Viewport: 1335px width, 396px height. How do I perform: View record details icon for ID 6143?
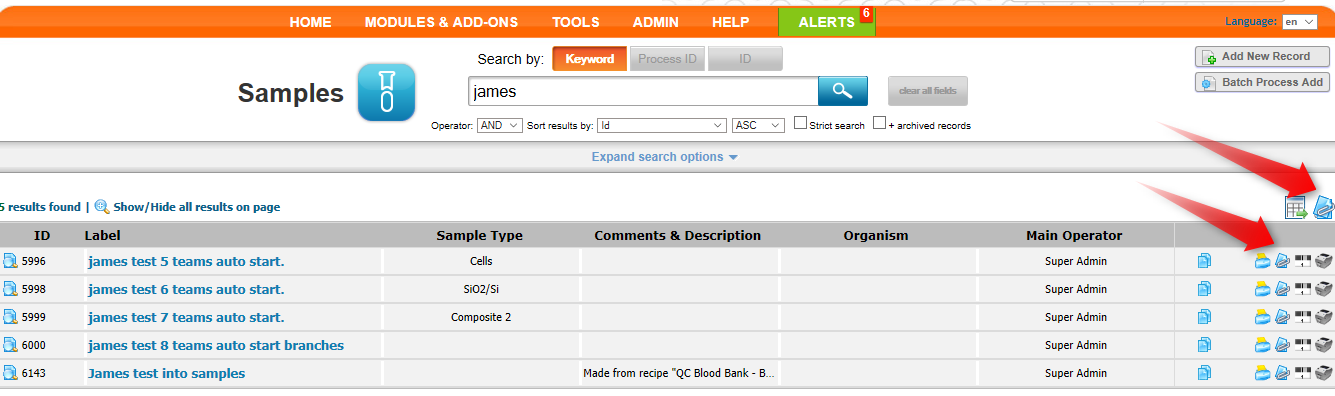[x=9, y=373]
